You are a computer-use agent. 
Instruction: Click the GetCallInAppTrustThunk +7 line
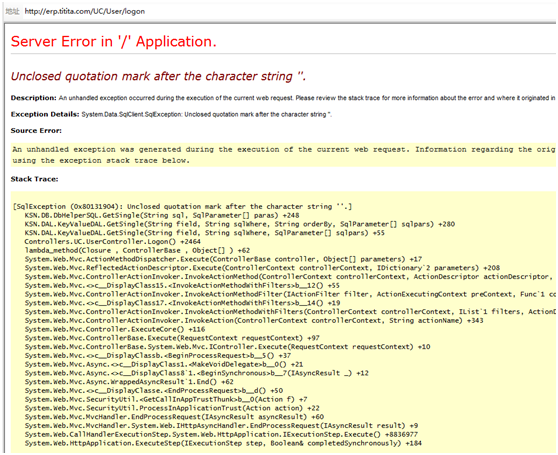[166, 400]
